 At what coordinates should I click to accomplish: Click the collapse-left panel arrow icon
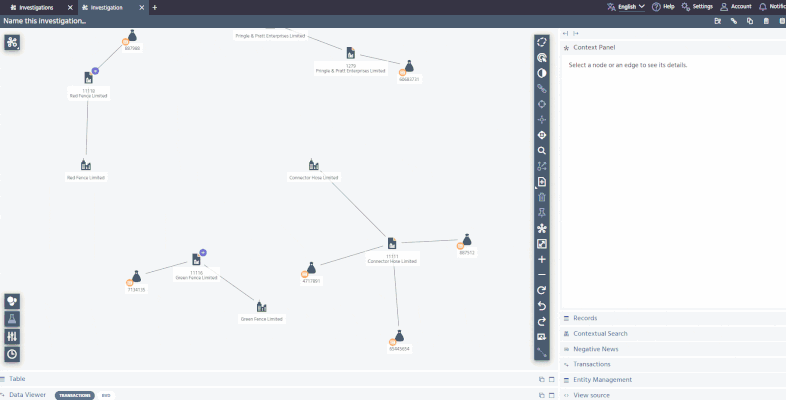565,34
